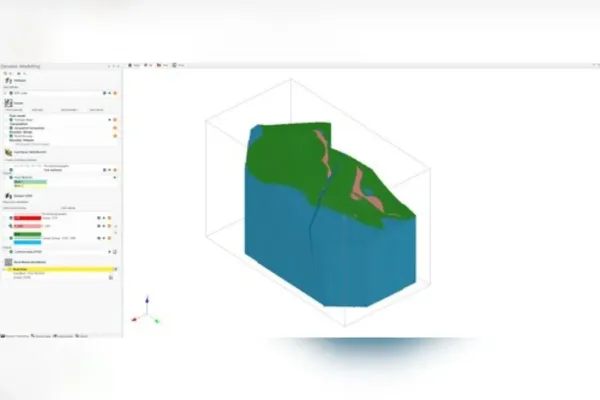Viewport: 600px width, 400px height.
Task: Click the second link under the grid icon header
Action: coord(38,110)
